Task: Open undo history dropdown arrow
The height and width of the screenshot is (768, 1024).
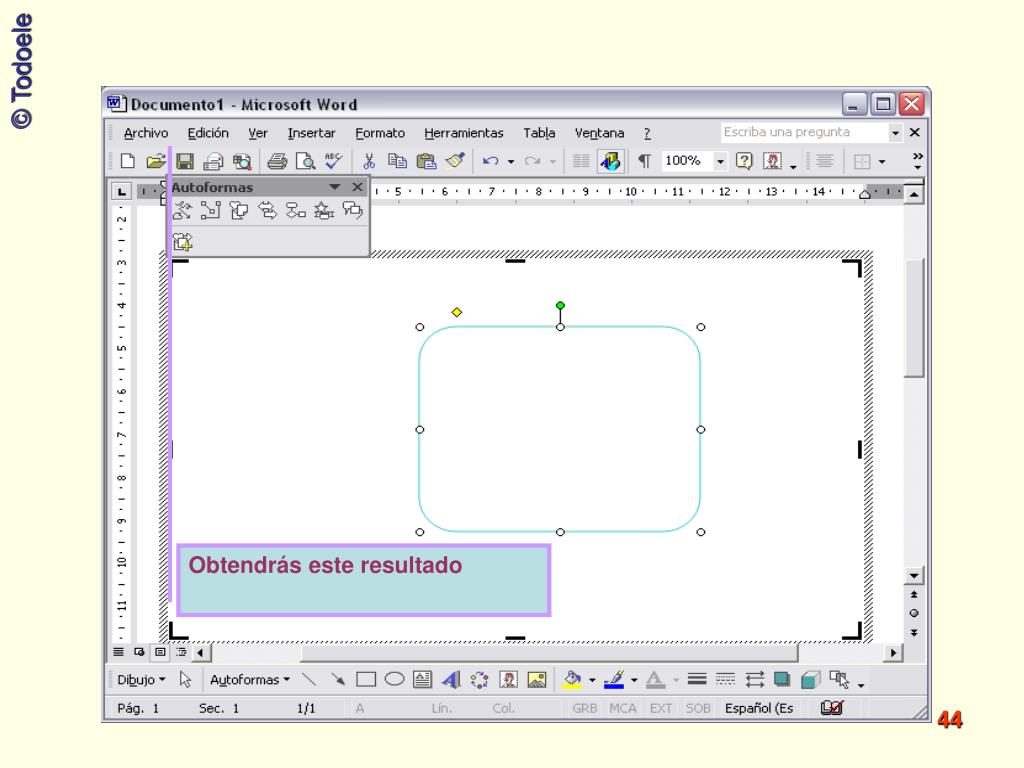Action: pos(511,161)
